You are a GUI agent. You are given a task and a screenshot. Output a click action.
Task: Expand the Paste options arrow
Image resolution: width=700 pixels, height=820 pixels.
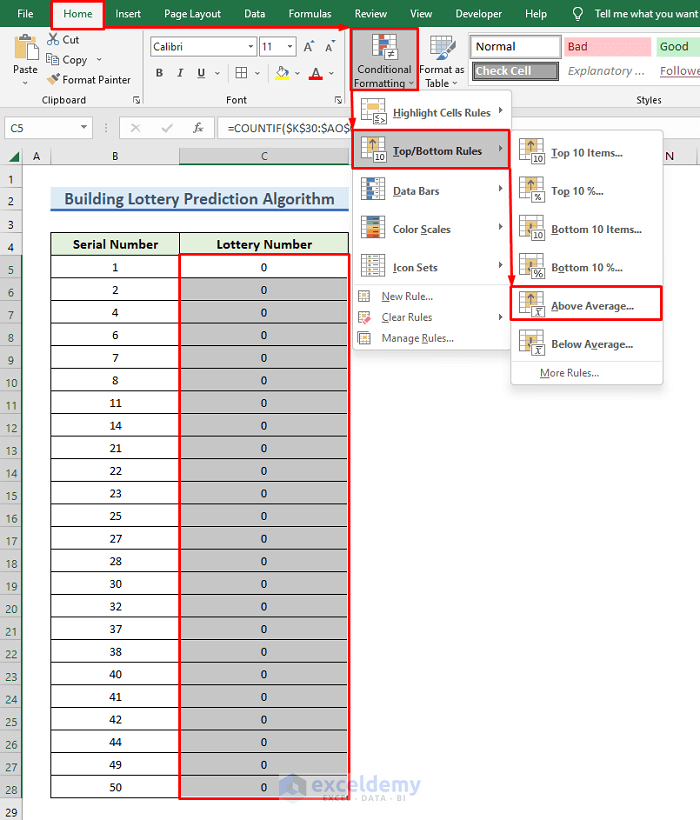point(25,83)
